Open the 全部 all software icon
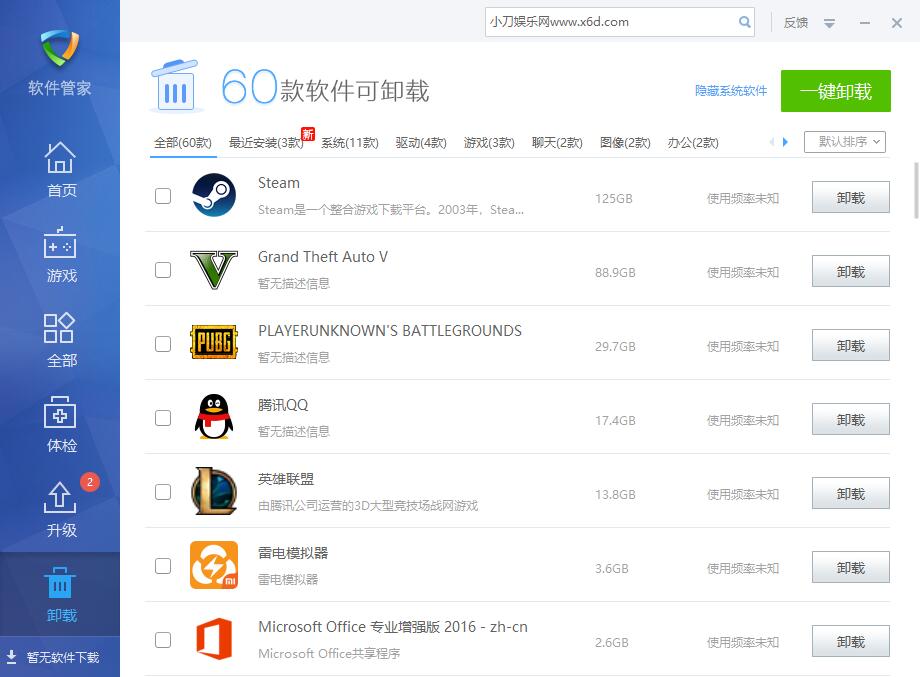 (x=61, y=329)
